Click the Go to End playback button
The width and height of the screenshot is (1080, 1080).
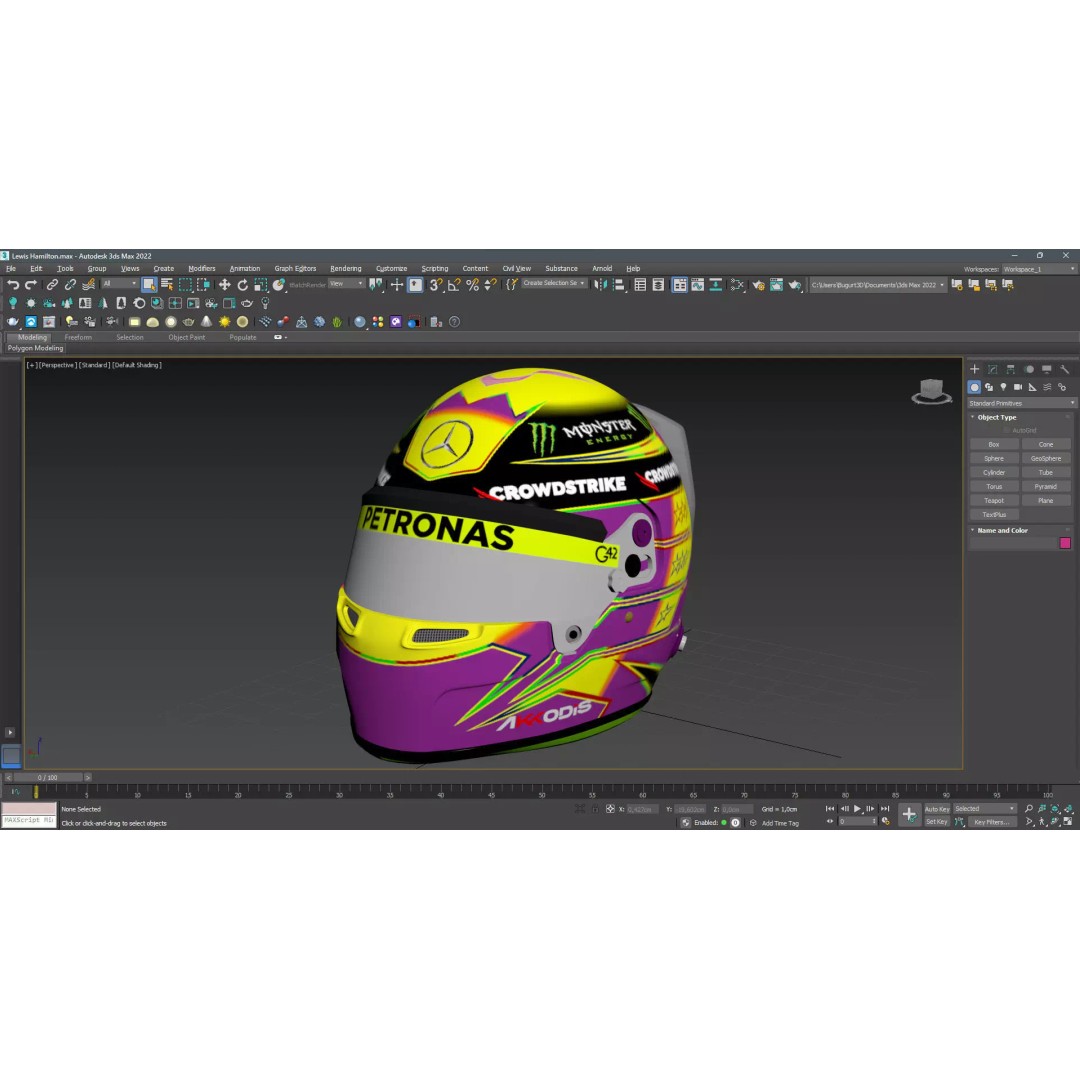(x=885, y=809)
